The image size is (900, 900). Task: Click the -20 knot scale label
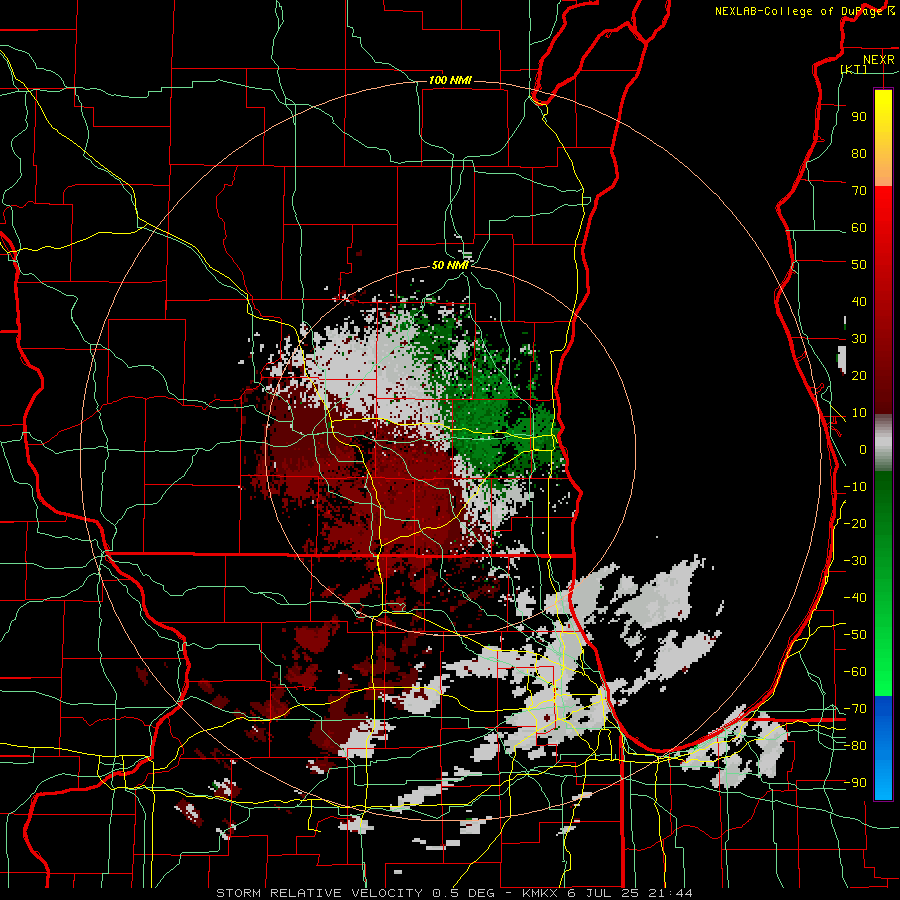pos(855,523)
